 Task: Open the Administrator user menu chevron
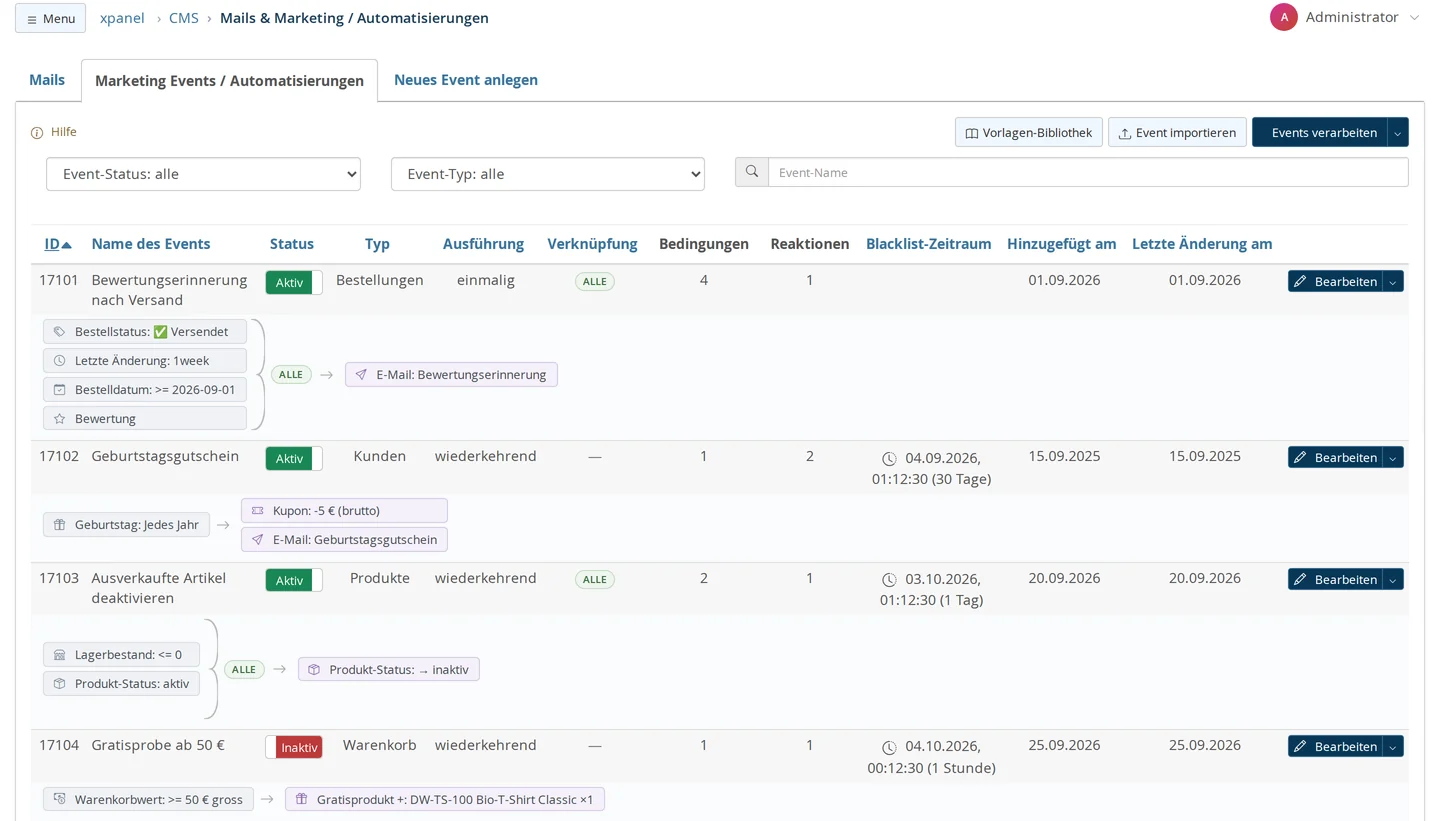point(1414,18)
